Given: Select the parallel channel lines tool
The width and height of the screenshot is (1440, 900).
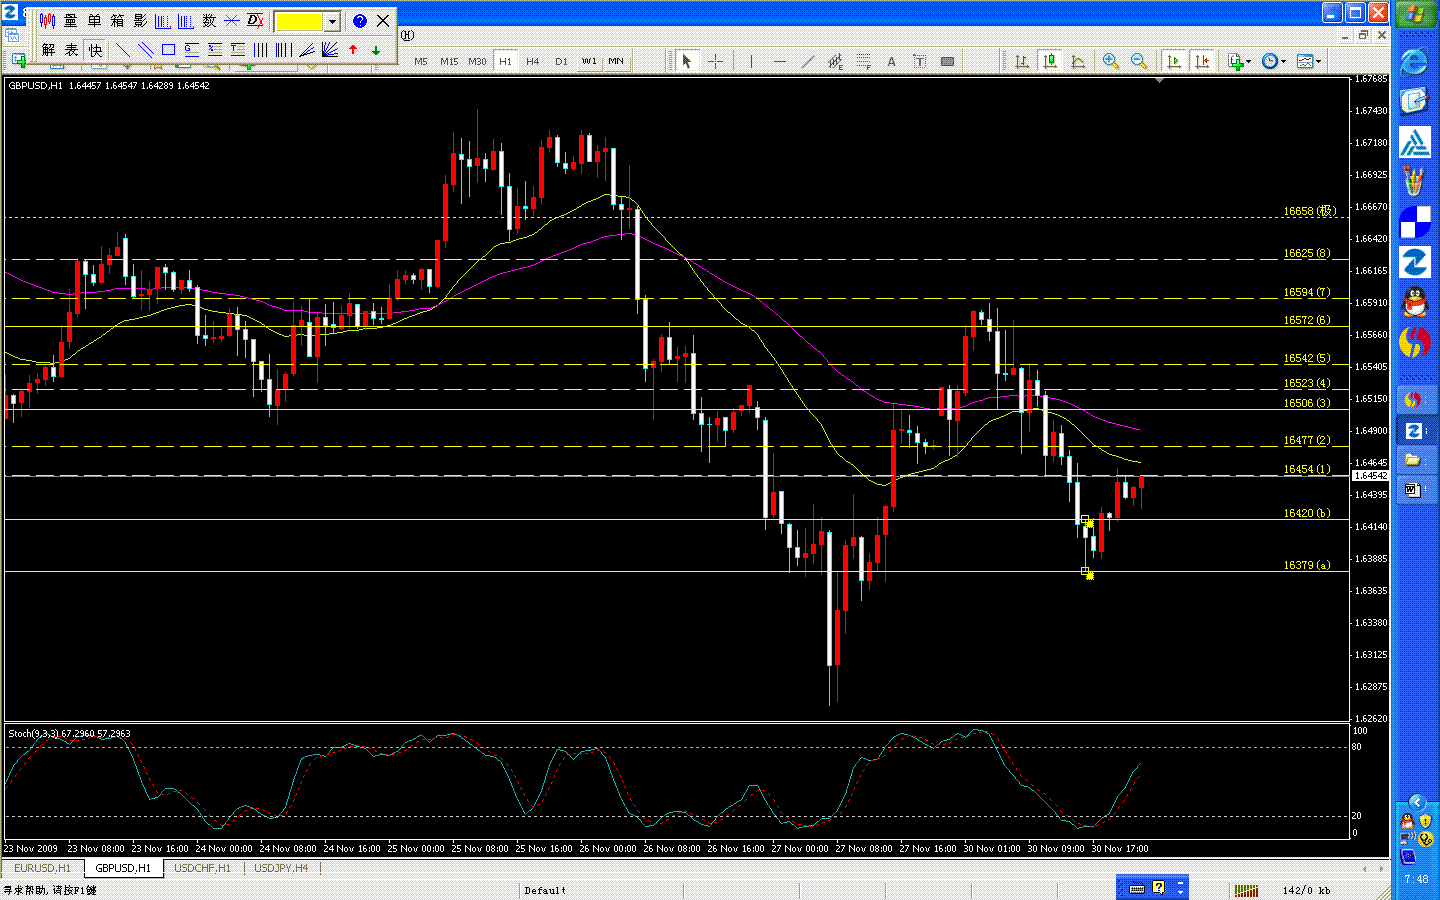Looking at the screenshot, I should coord(146,49).
